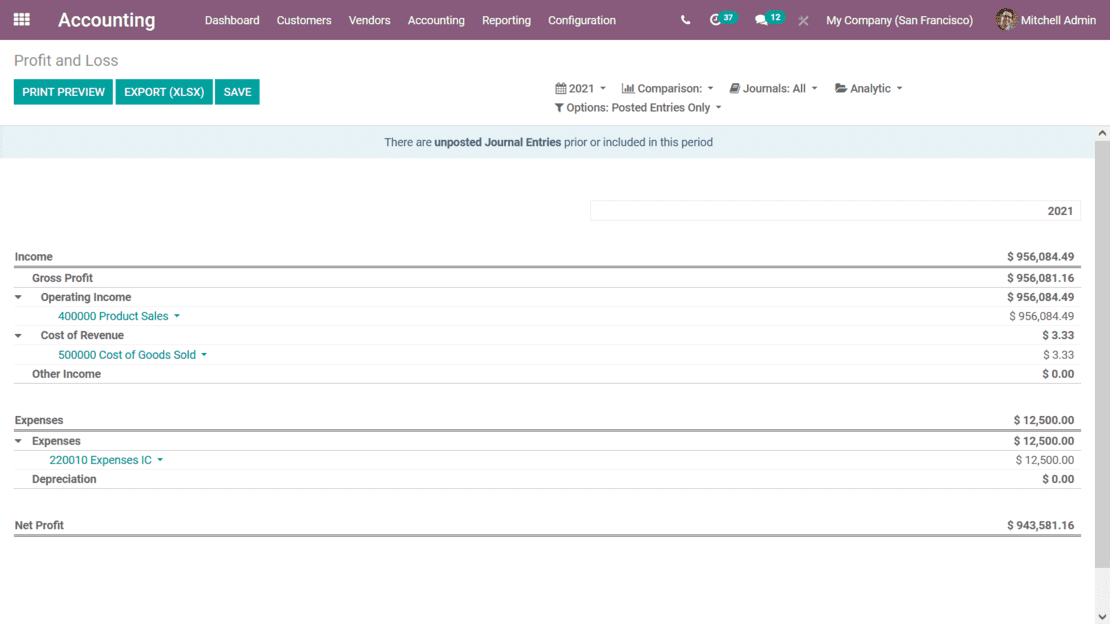Click the Export (XLSX) button
Viewport: 1110px width, 624px height.
164,92
